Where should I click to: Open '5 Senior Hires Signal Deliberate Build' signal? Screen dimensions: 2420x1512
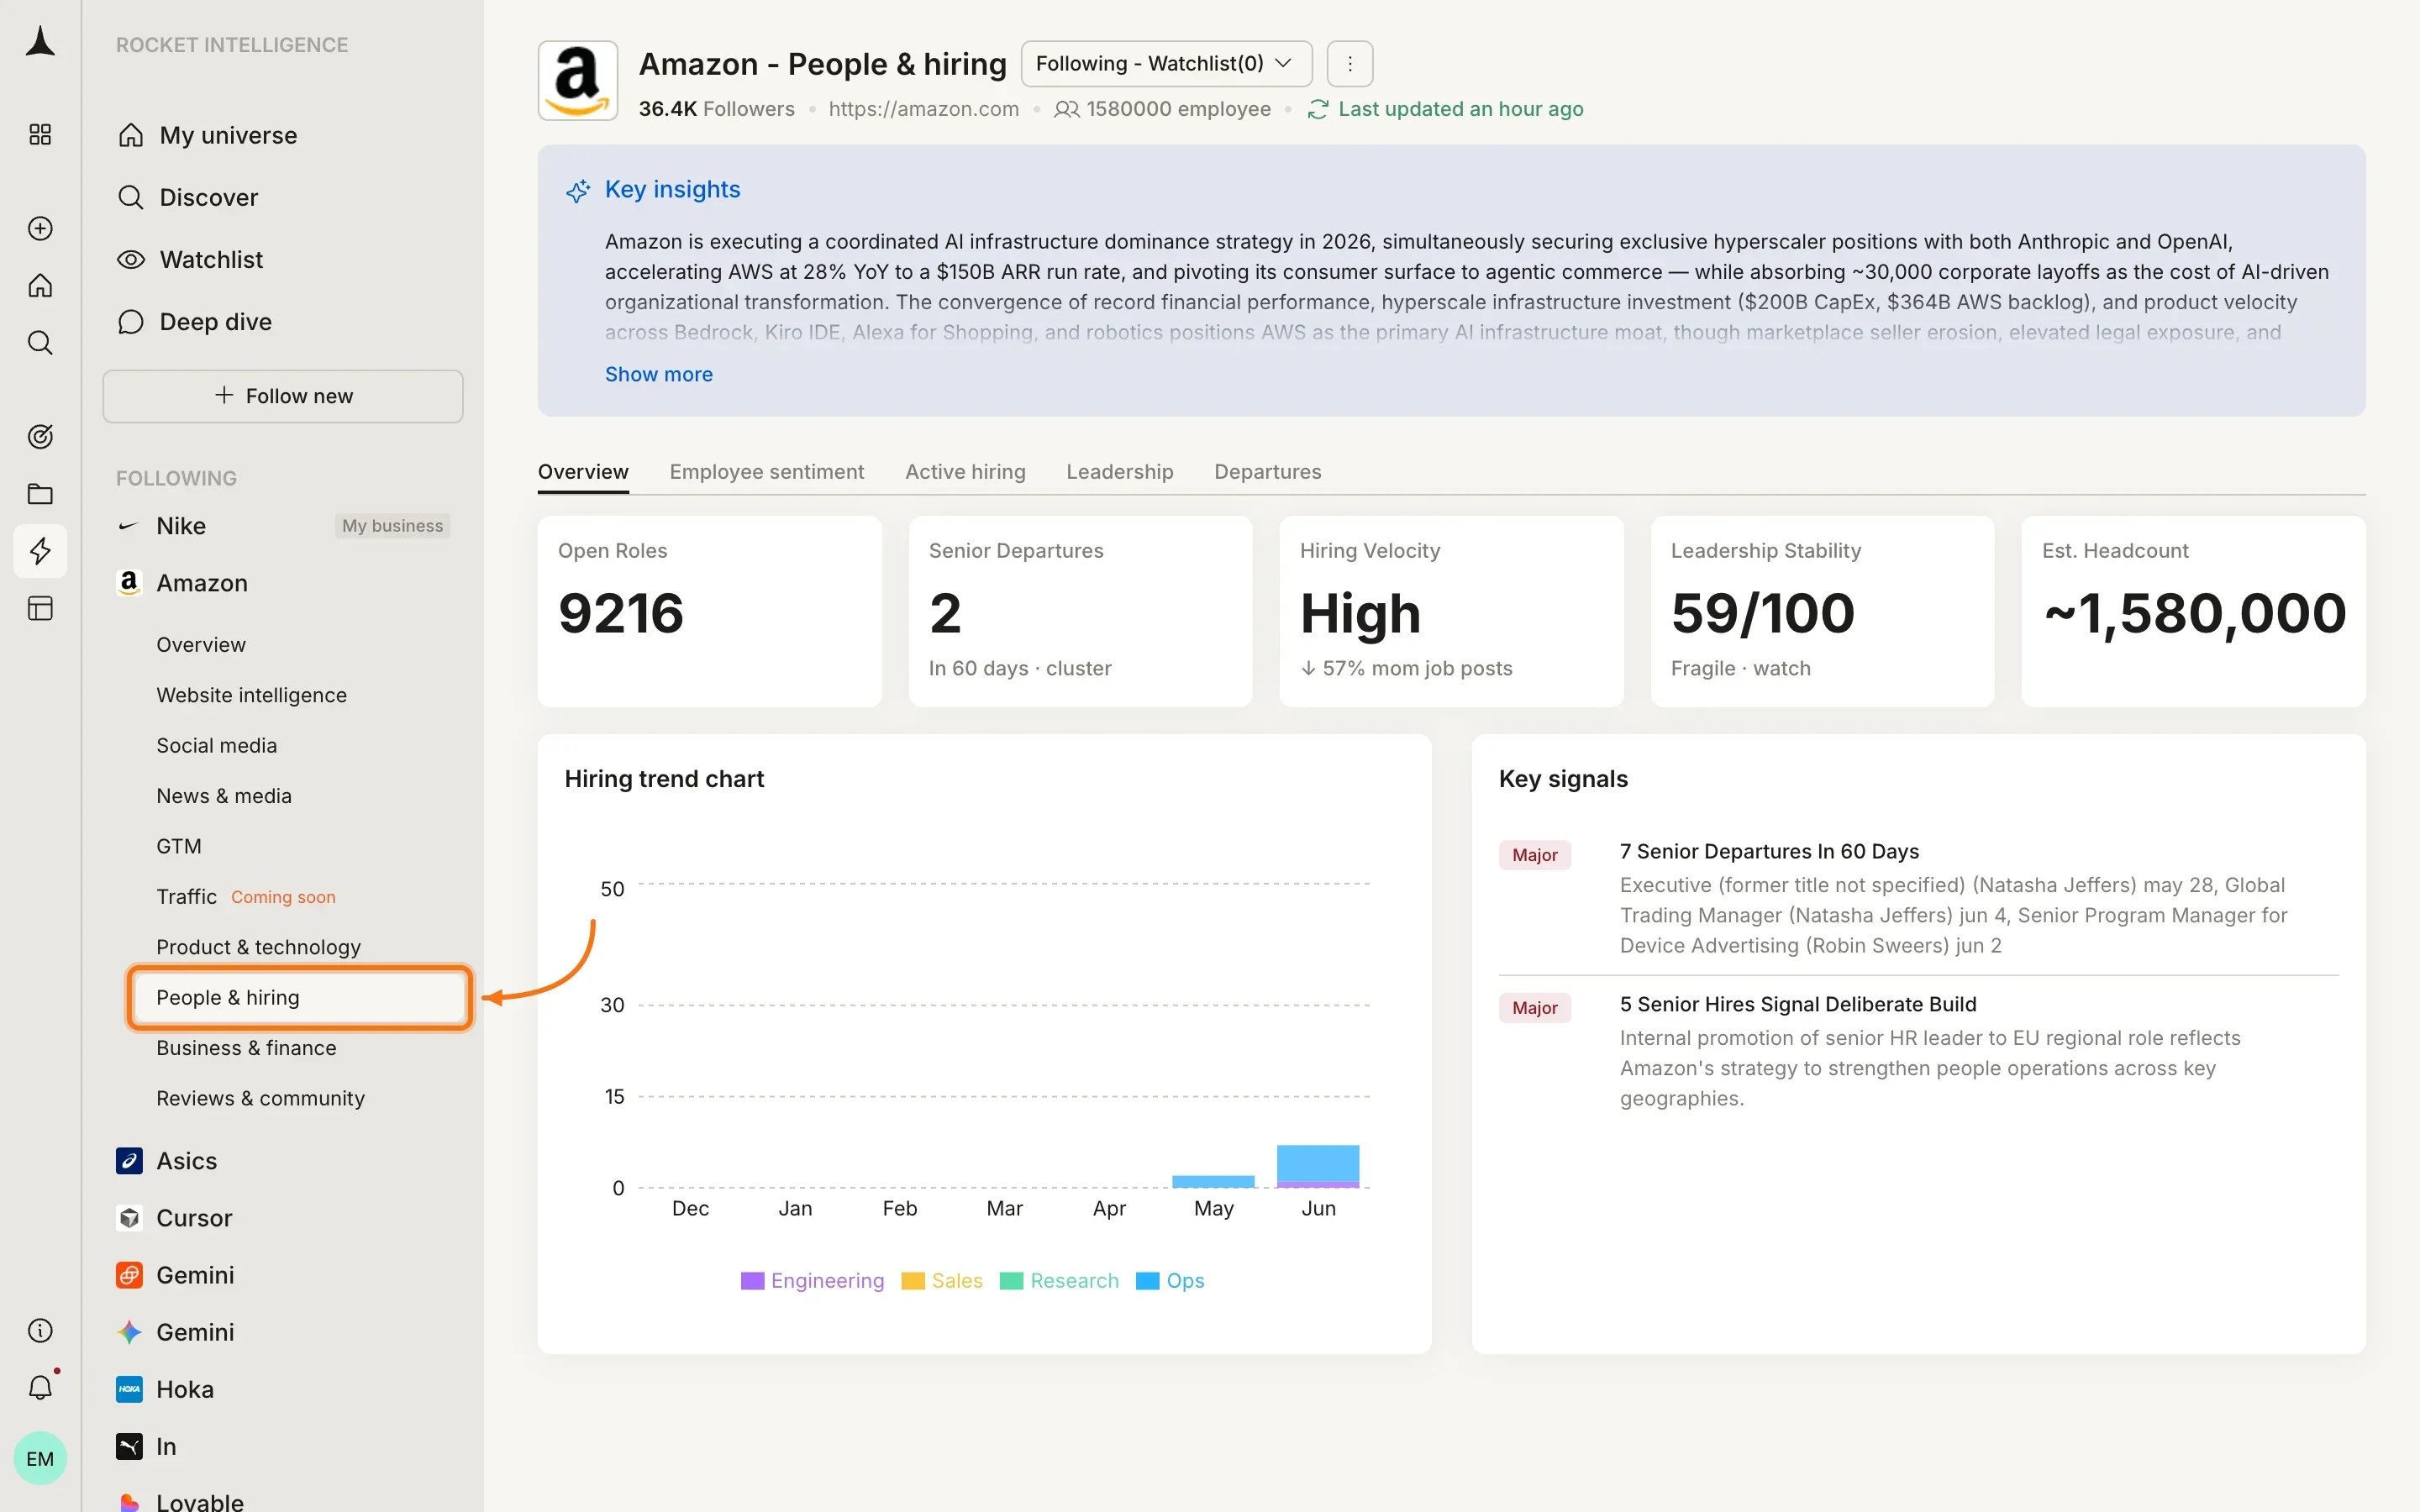(x=1918, y=1051)
